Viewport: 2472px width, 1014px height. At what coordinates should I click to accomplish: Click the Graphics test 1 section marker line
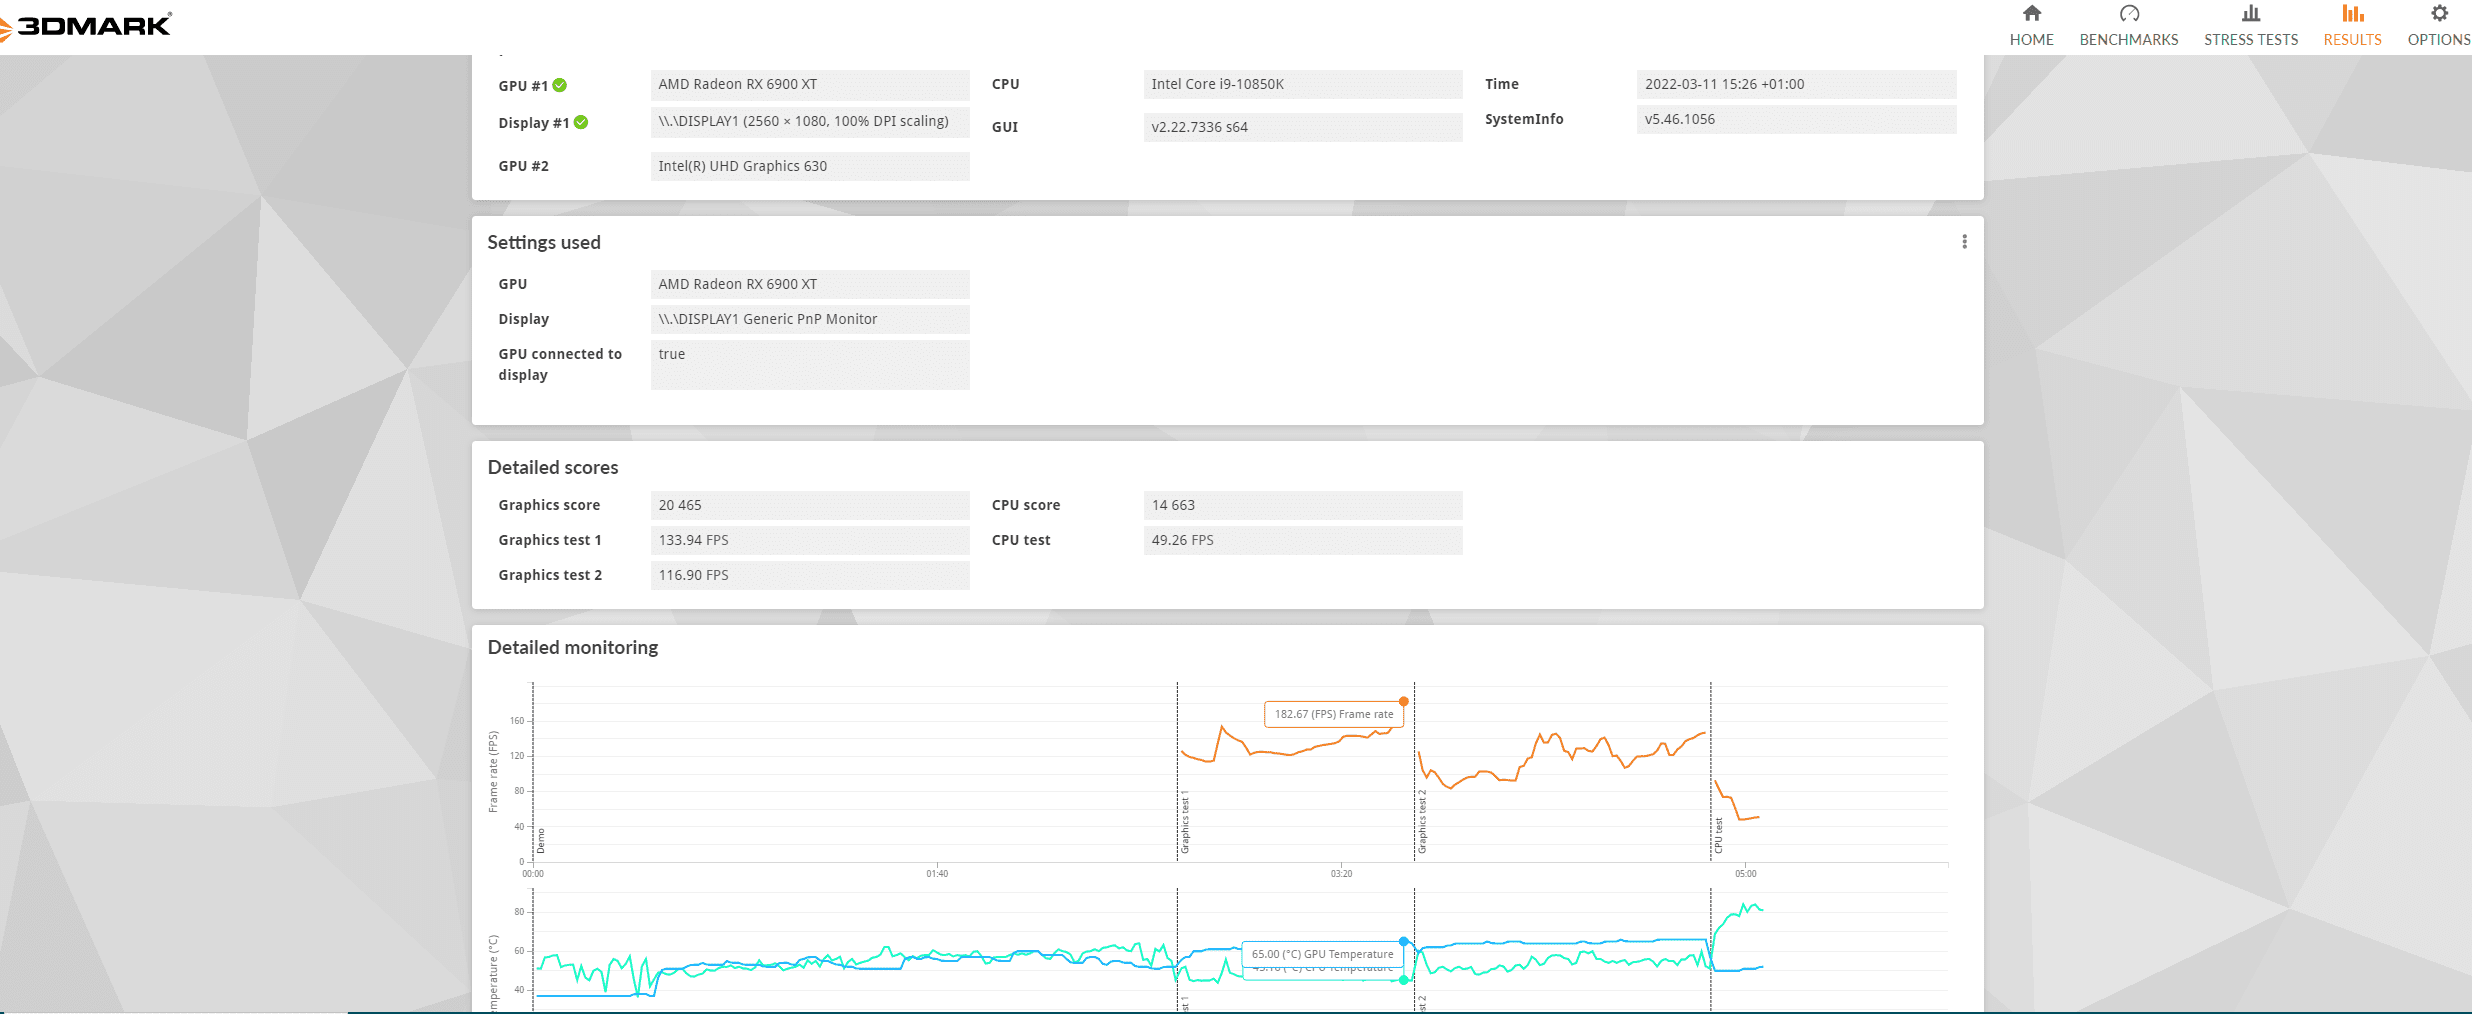click(1177, 770)
